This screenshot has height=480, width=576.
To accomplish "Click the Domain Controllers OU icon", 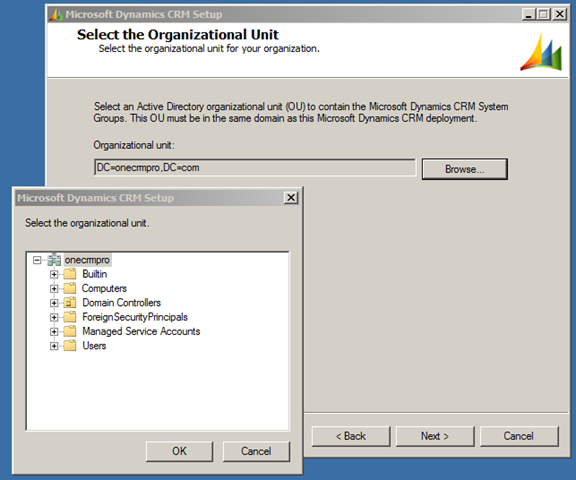I will [69, 303].
